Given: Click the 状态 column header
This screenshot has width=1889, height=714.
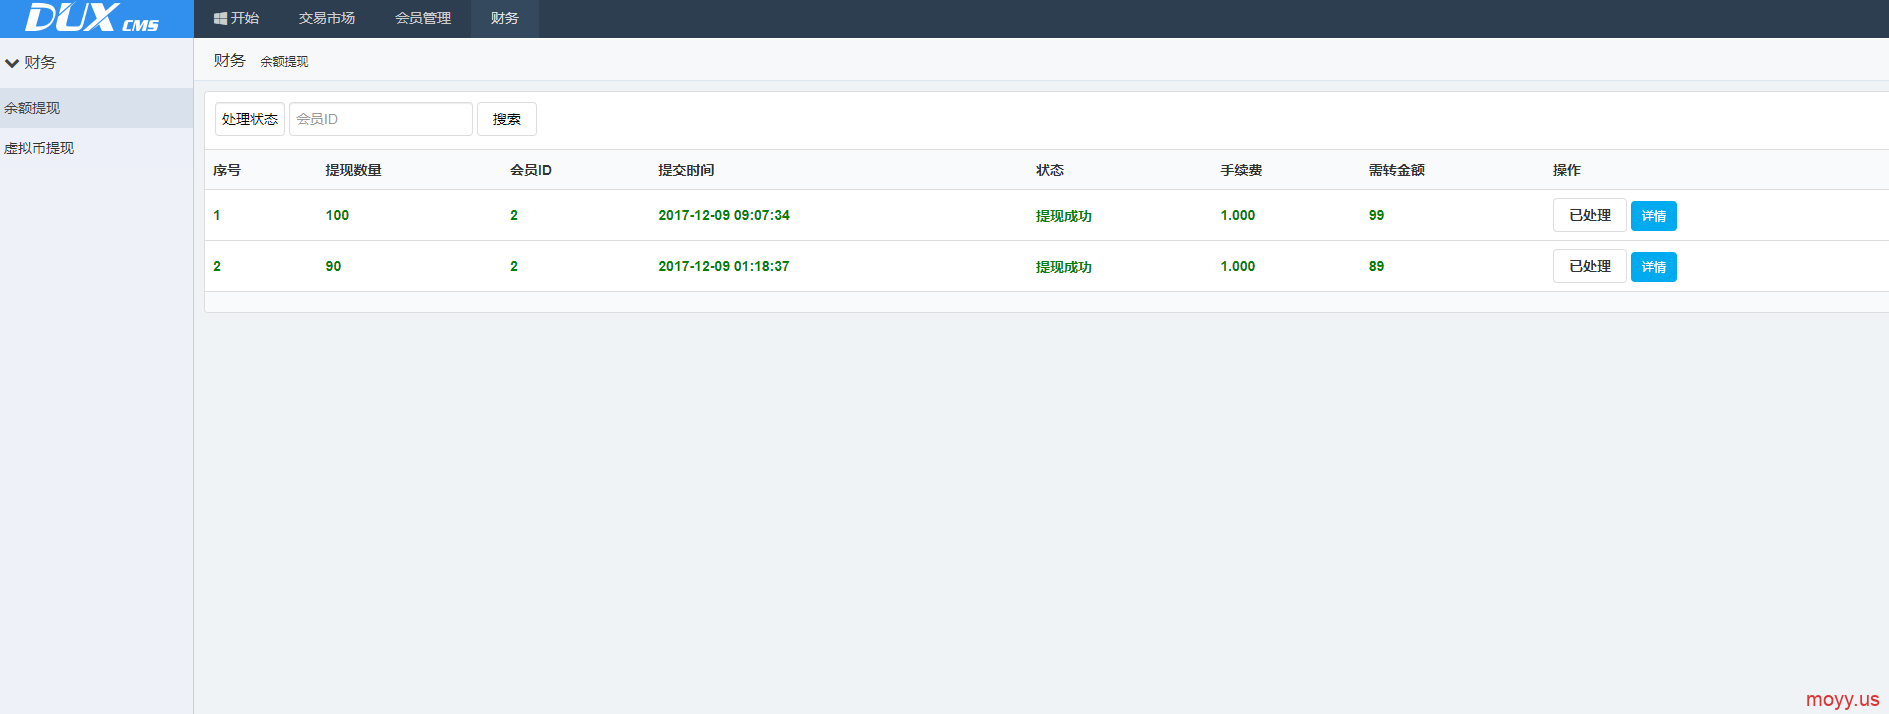Looking at the screenshot, I should coord(1050,170).
